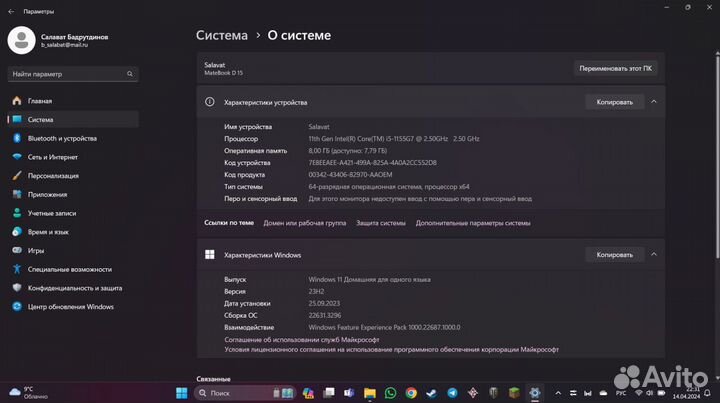
Task: Launch World of Tanks from the taskbar
Action: pyautogui.click(x=494, y=393)
